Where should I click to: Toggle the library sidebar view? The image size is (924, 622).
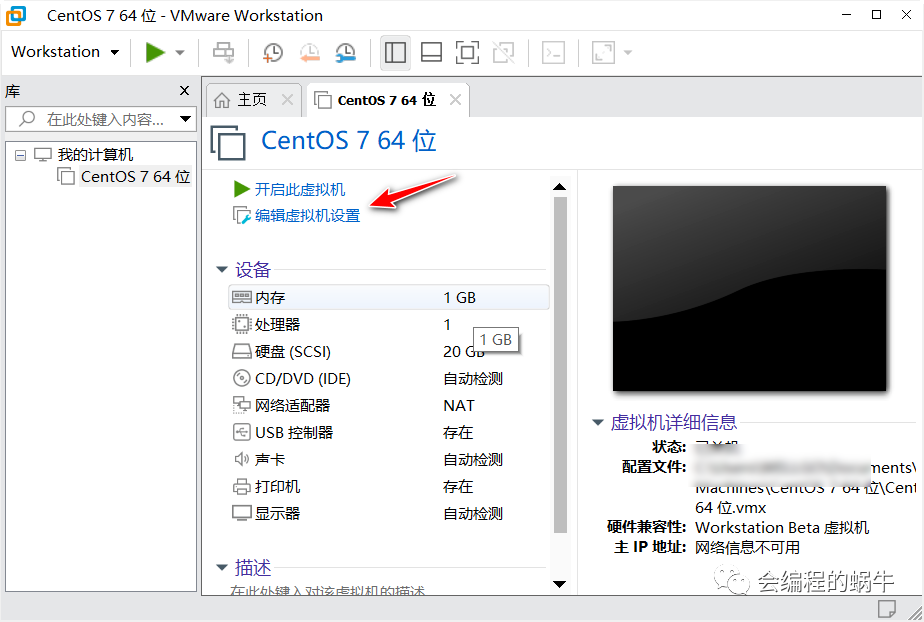[x=395, y=52]
